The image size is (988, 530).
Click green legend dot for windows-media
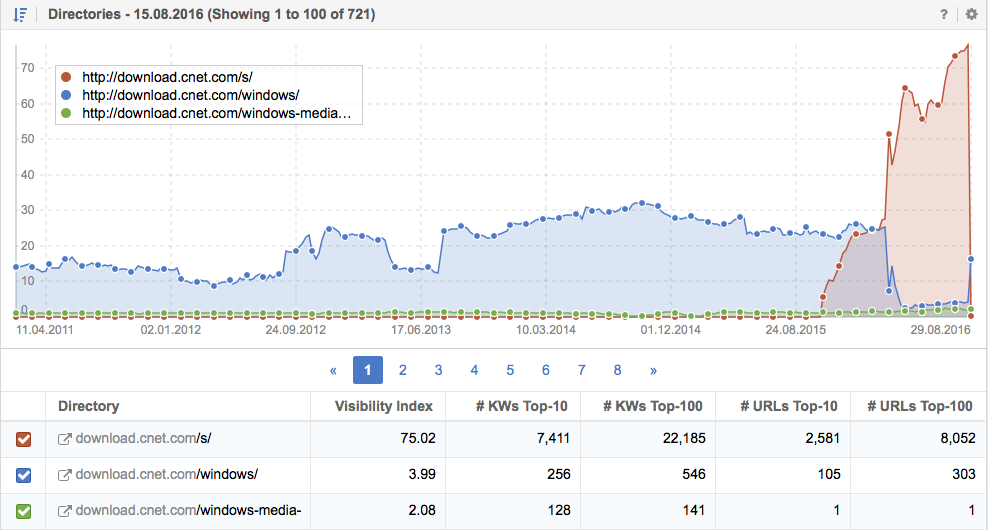66,113
